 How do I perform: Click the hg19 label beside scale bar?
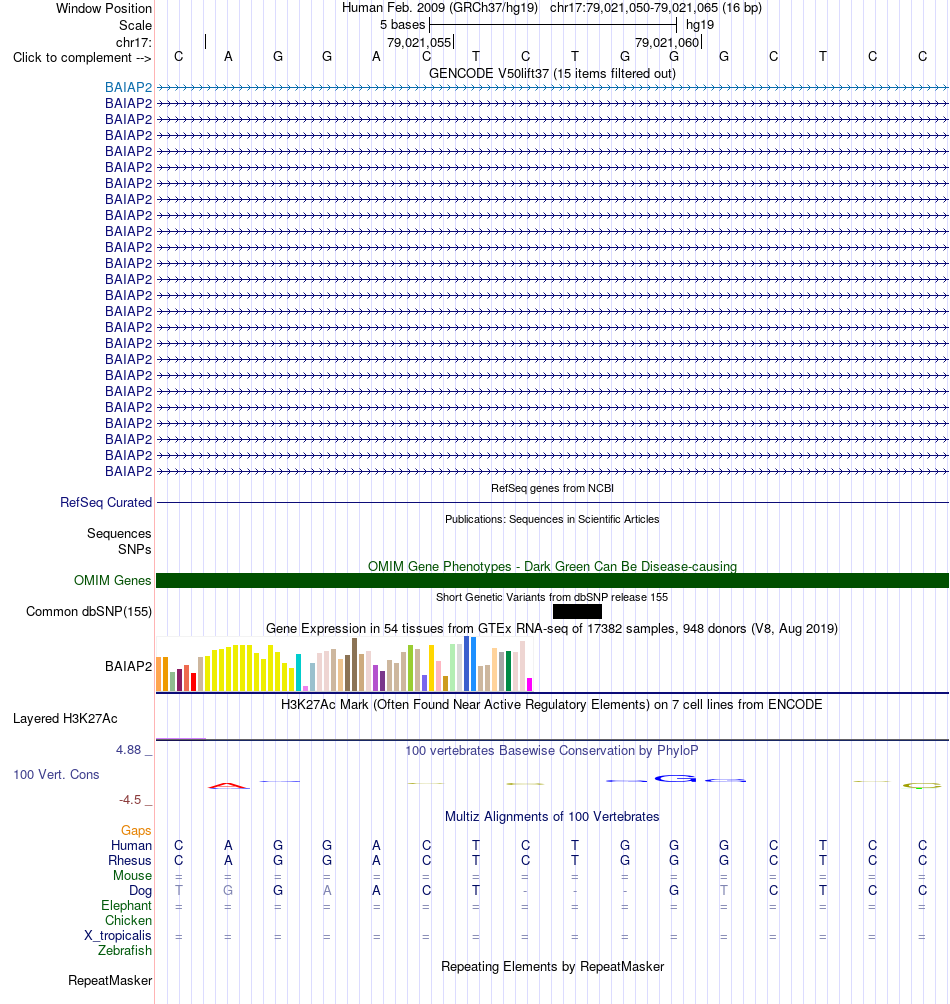coord(700,25)
